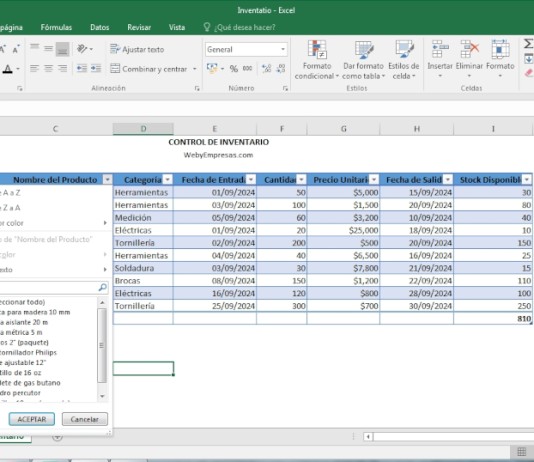
Task: Align text to middle
Action: pyautogui.click(x=48, y=49)
